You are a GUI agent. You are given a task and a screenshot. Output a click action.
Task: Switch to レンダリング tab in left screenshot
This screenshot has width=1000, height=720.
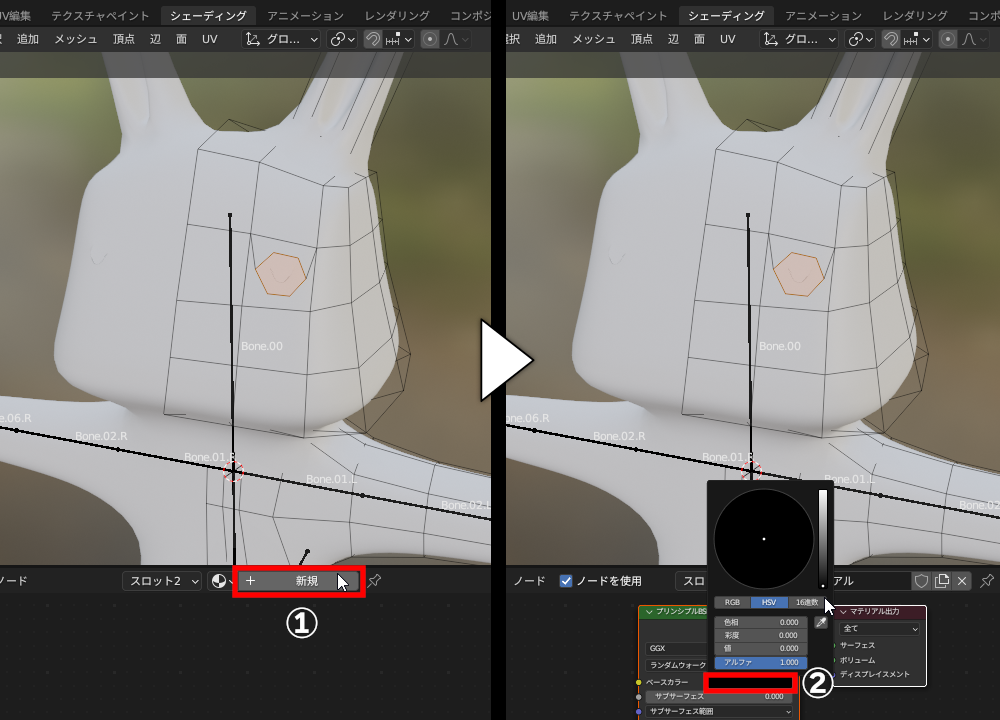point(397,15)
